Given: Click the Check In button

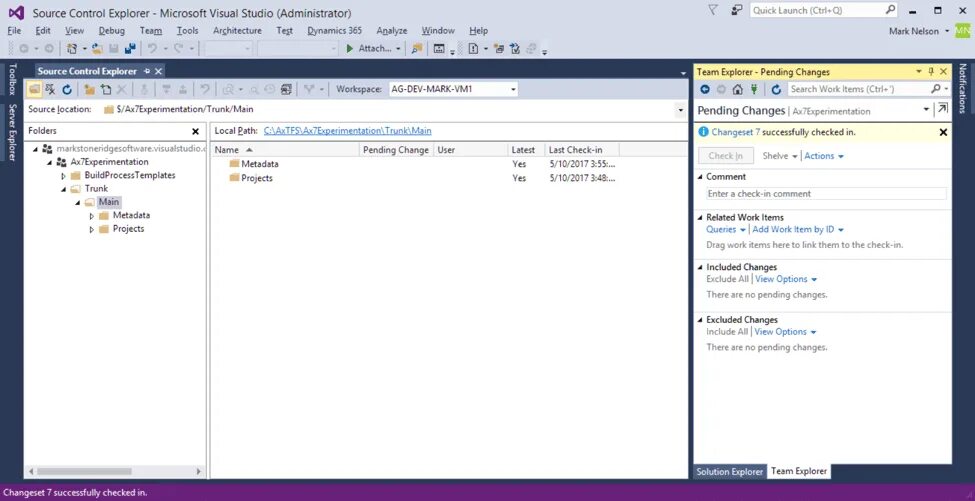Looking at the screenshot, I should (726, 156).
